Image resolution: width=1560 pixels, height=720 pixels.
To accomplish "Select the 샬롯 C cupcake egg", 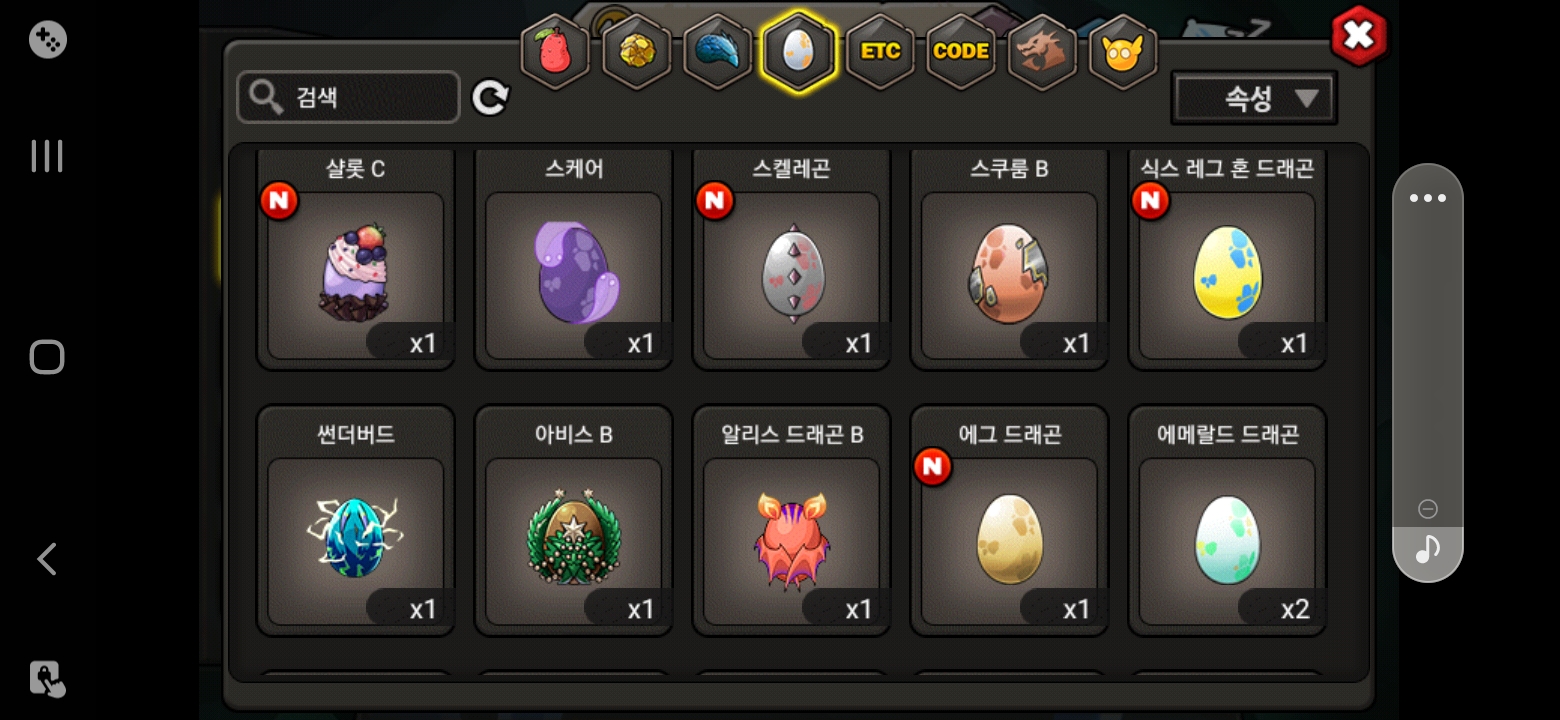I will pyautogui.click(x=356, y=260).
